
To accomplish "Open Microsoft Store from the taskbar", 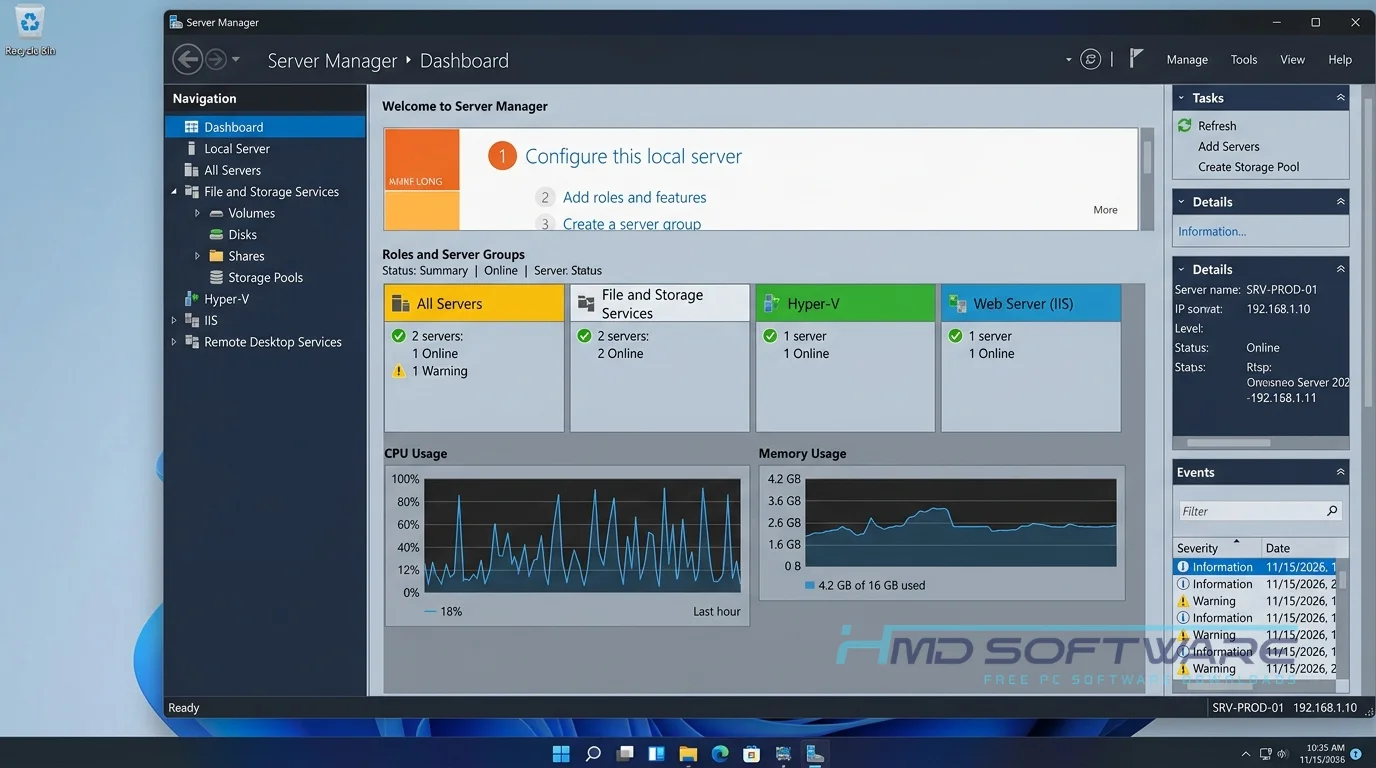I will point(752,753).
